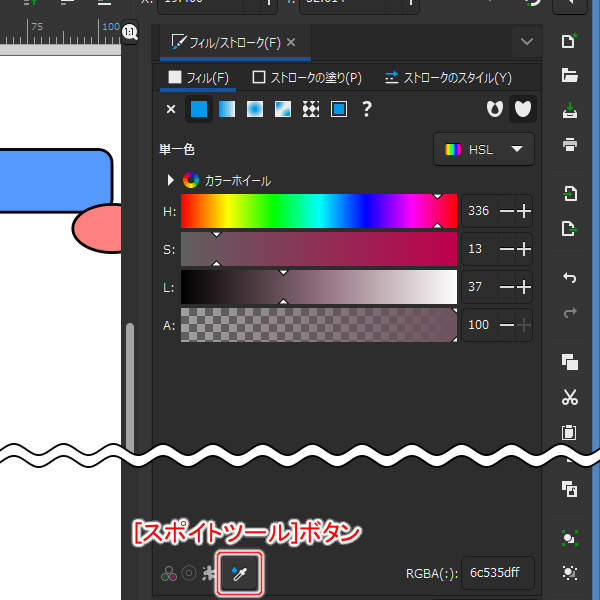Click the open document folder icon
The width and height of the screenshot is (600, 600).
point(569,75)
